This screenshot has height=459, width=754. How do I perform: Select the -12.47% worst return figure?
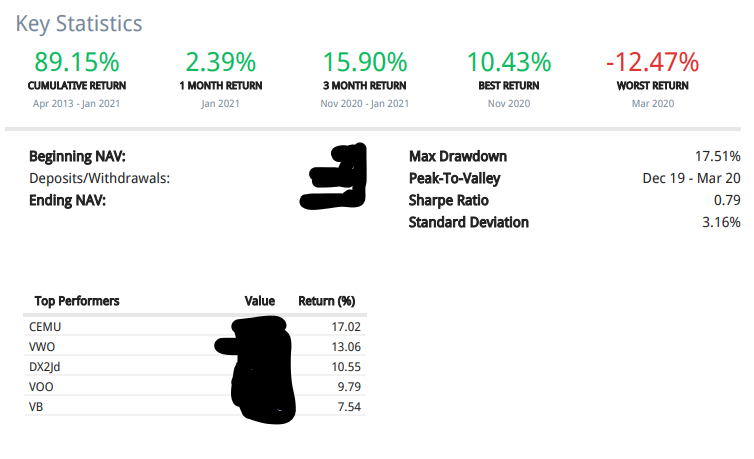pos(651,62)
